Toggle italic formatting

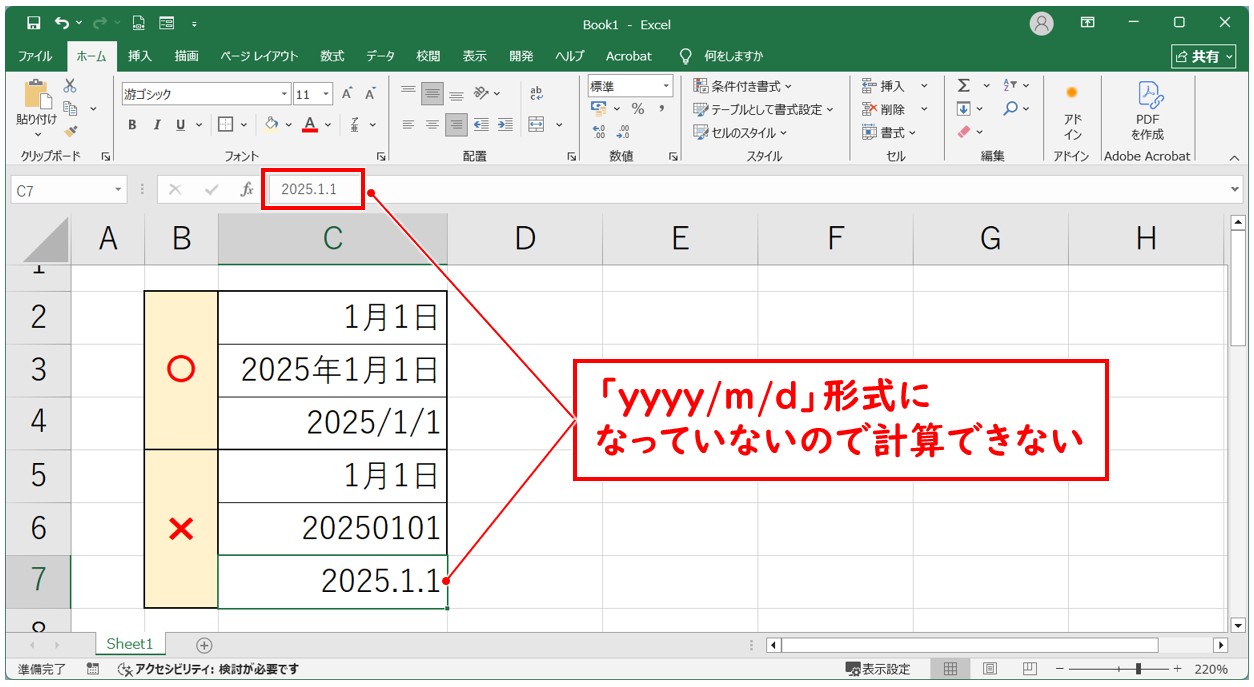[157, 123]
